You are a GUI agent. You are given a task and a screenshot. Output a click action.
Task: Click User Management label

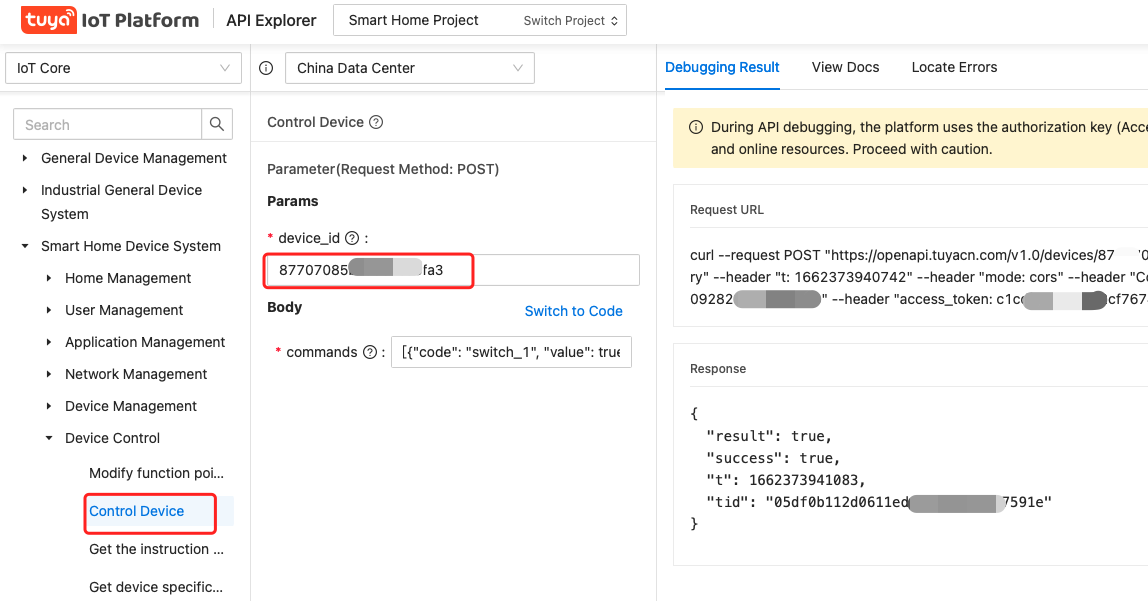(x=124, y=310)
